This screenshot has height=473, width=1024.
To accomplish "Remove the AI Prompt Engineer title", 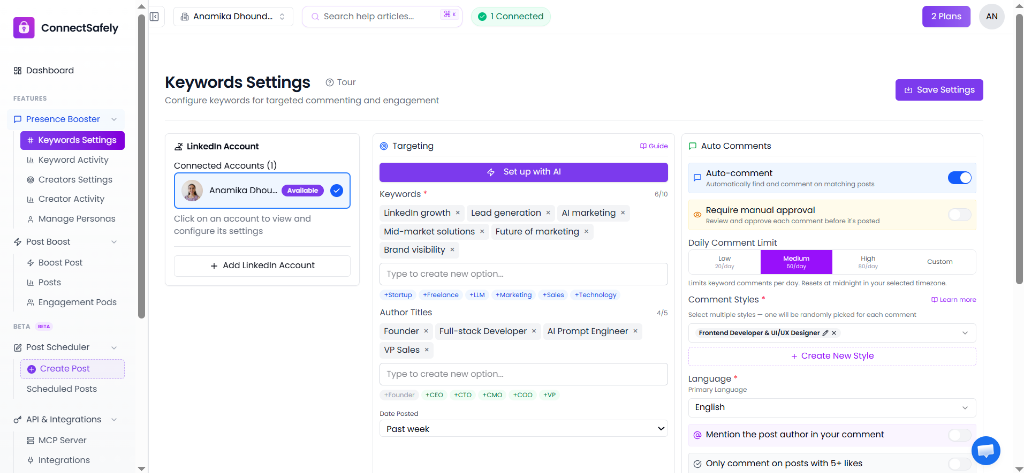I will click(635, 331).
